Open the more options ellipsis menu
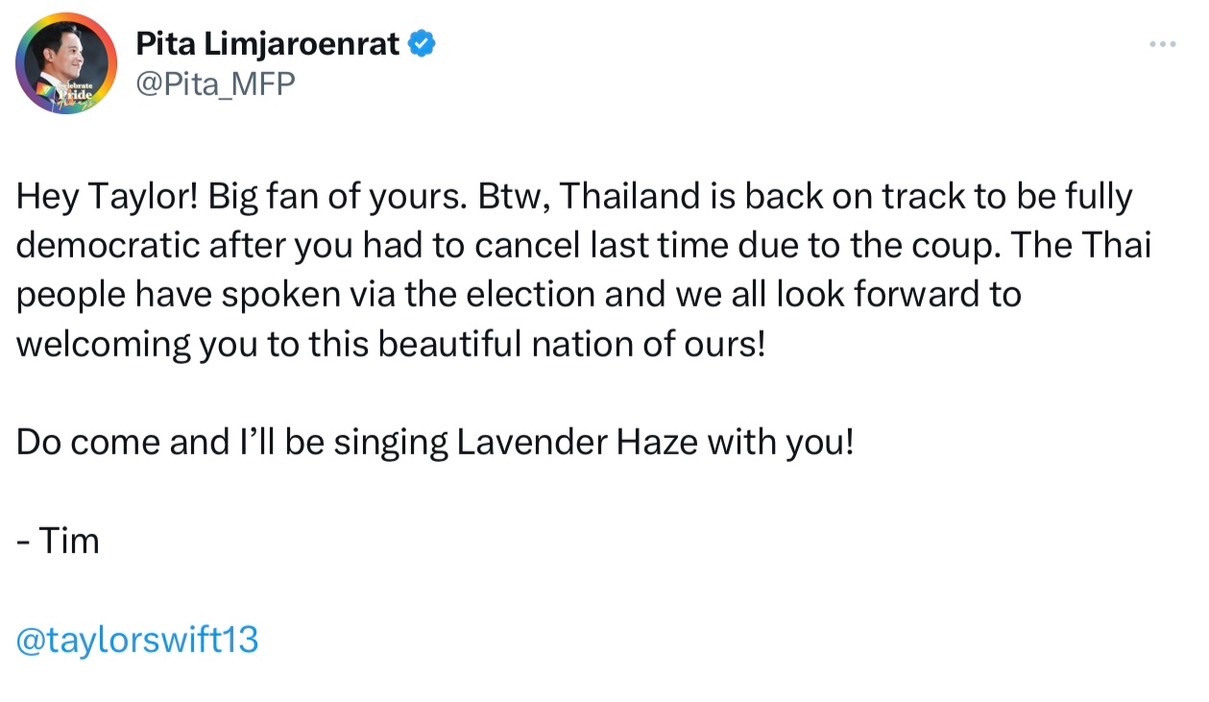 pyautogui.click(x=1162, y=44)
